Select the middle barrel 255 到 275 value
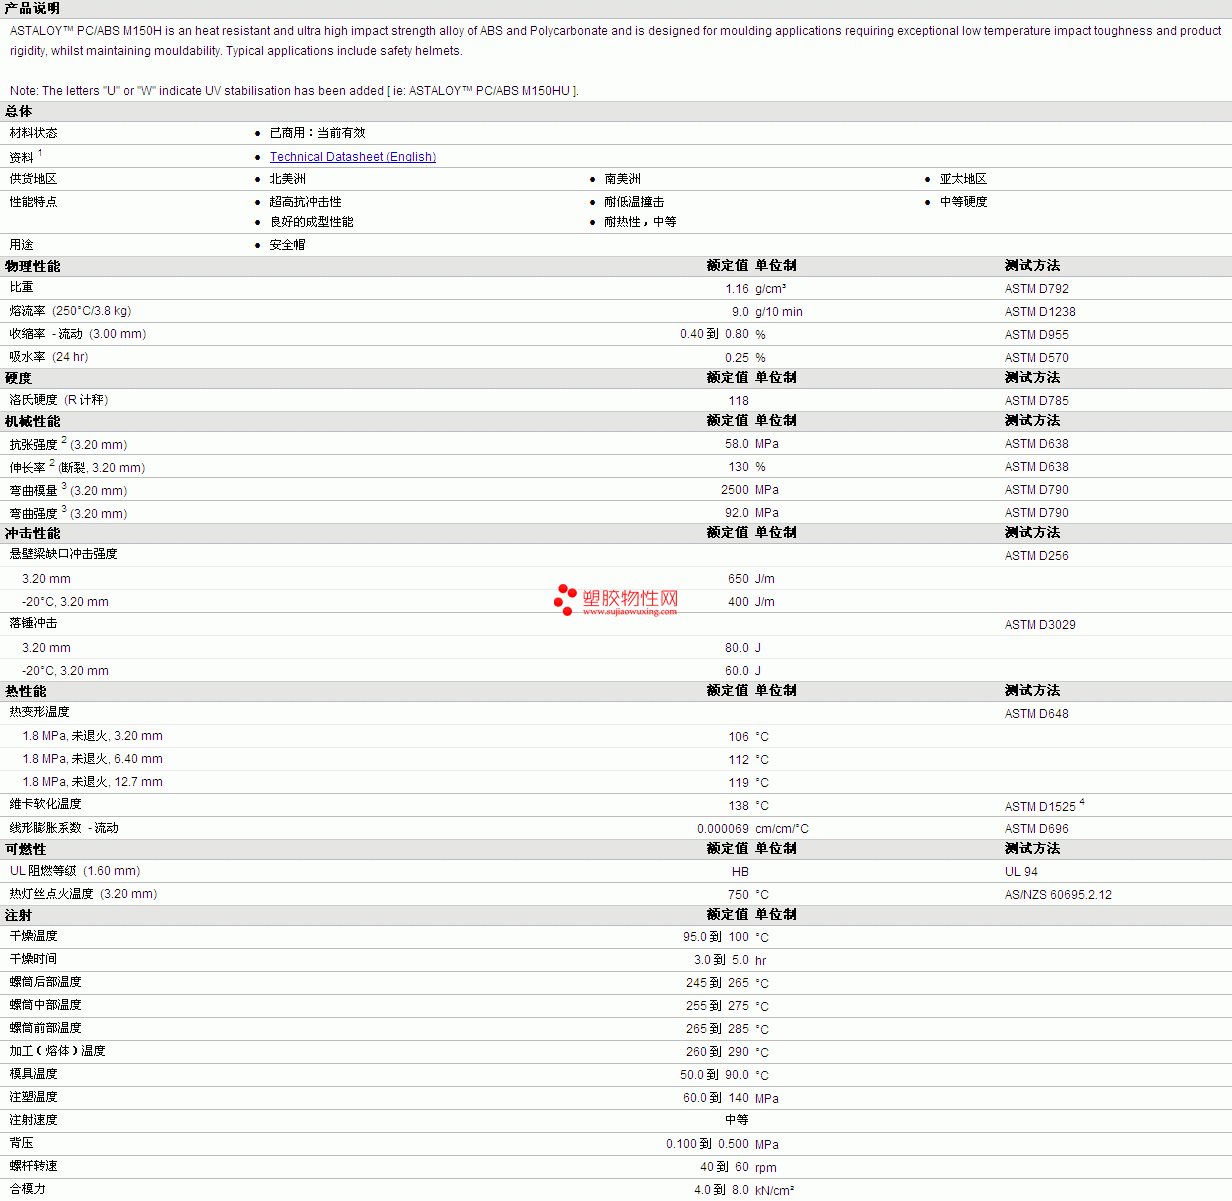The width and height of the screenshot is (1232, 1201). 717,1007
